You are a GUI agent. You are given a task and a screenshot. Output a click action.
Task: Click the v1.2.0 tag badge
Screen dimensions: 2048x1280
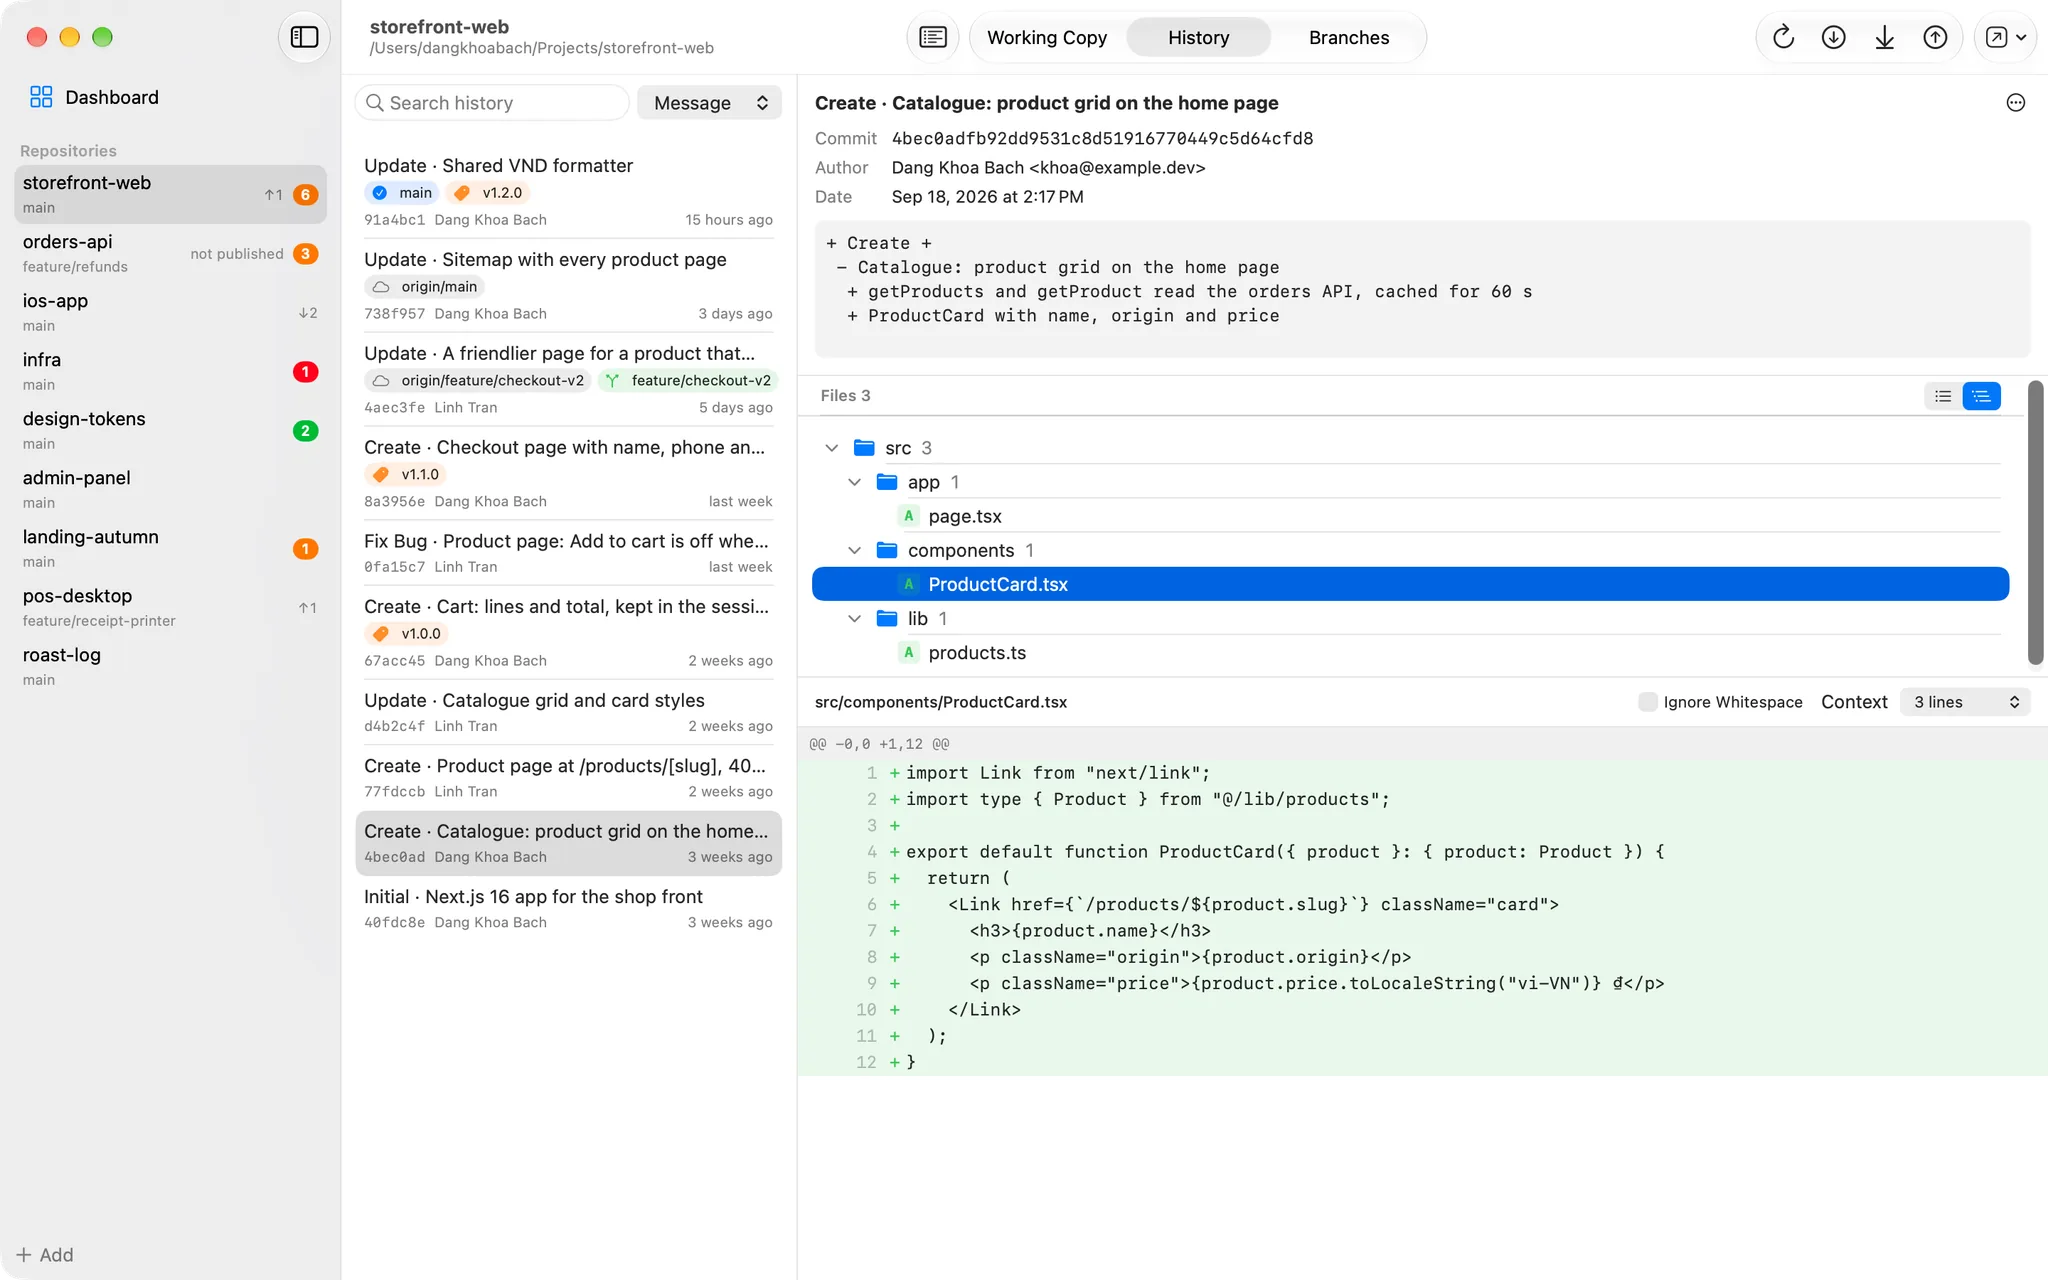[489, 193]
